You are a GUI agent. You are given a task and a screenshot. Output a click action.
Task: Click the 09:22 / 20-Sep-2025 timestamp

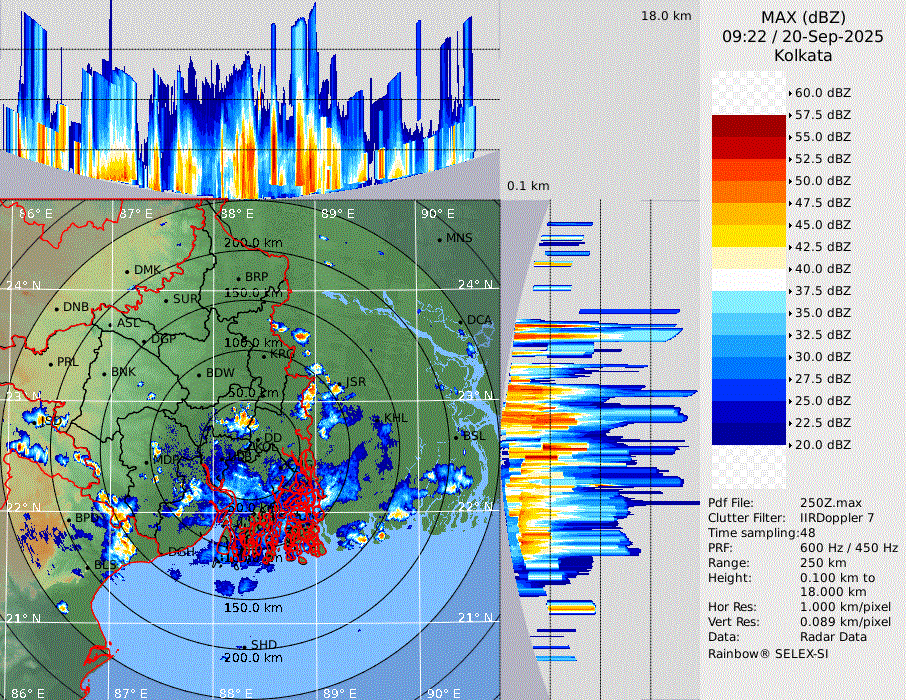tap(802, 36)
